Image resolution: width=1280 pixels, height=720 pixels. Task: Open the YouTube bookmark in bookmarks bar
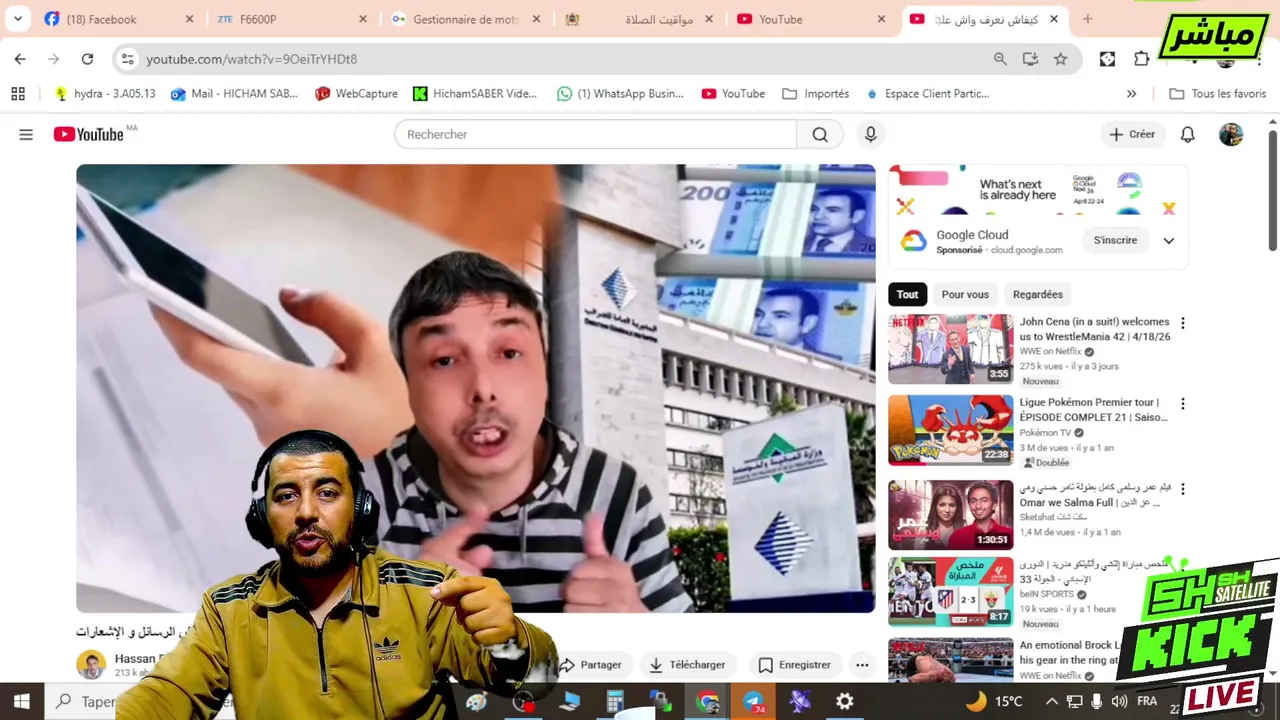click(x=733, y=93)
